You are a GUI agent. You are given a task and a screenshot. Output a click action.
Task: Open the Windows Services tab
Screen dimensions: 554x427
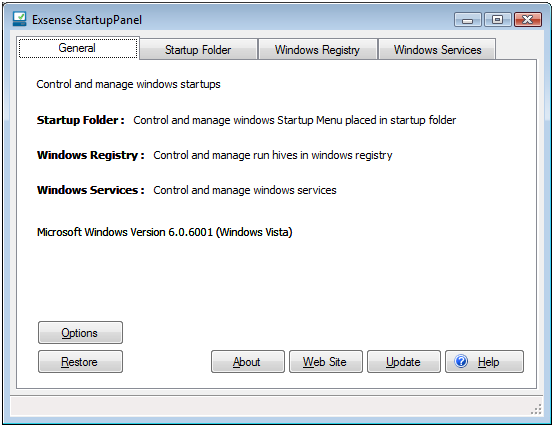pos(437,50)
